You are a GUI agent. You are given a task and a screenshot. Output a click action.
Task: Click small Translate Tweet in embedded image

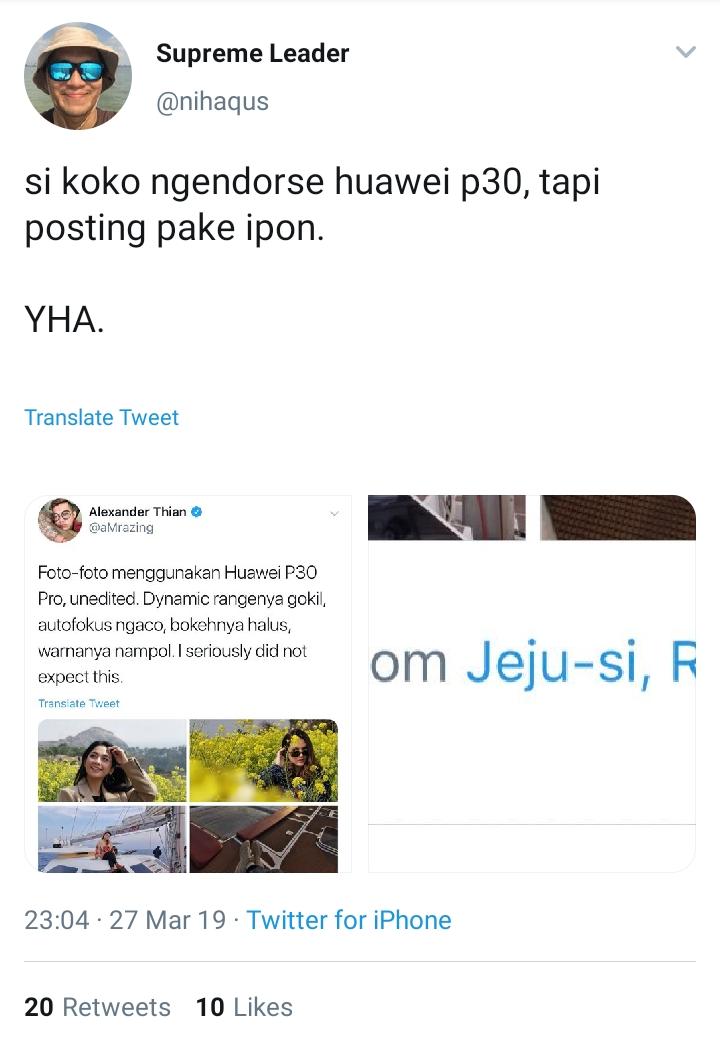pos(78,703)
